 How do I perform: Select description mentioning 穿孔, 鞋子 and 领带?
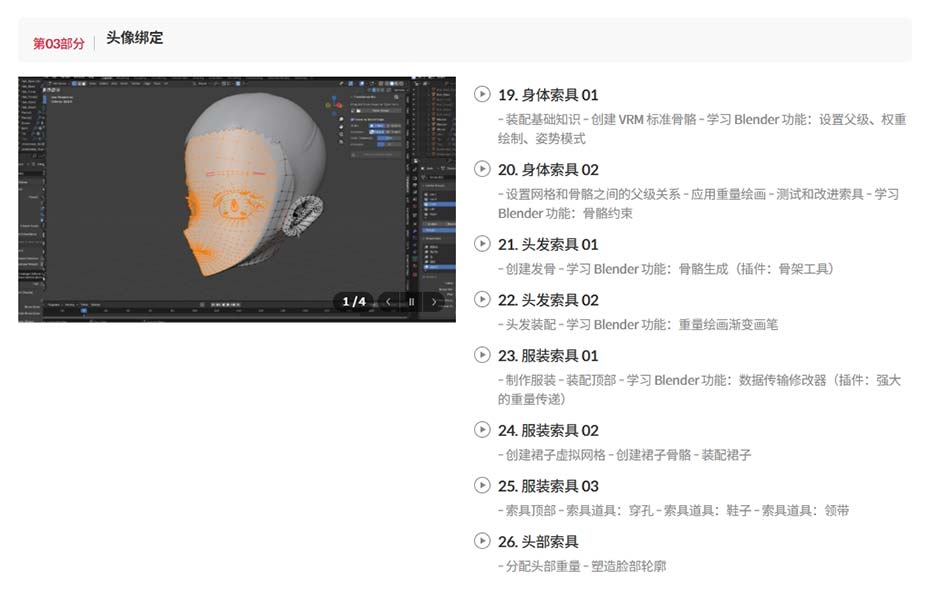[x=673, y=511]
